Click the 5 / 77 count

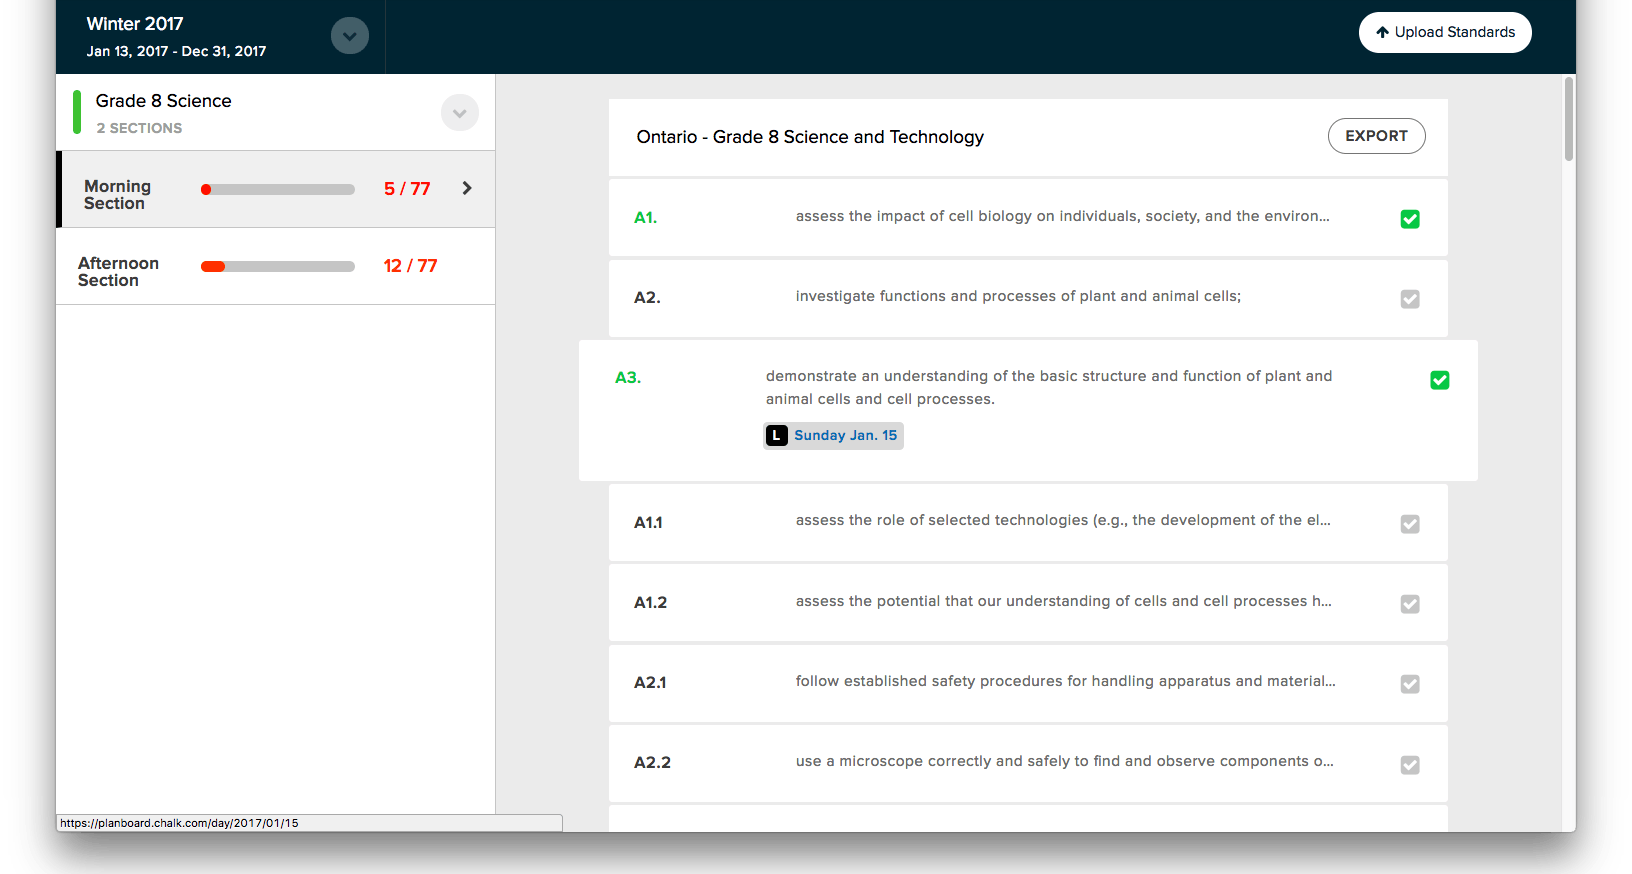coord(407,189)
